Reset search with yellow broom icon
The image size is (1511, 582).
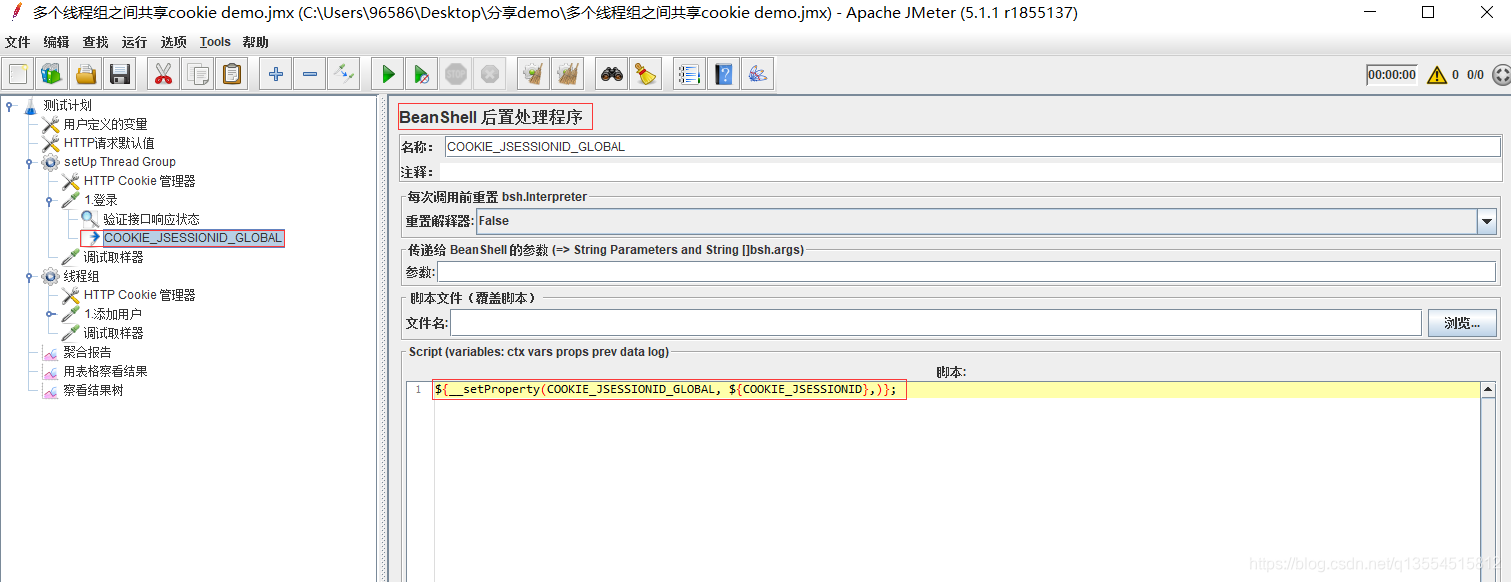pos(646,74)
